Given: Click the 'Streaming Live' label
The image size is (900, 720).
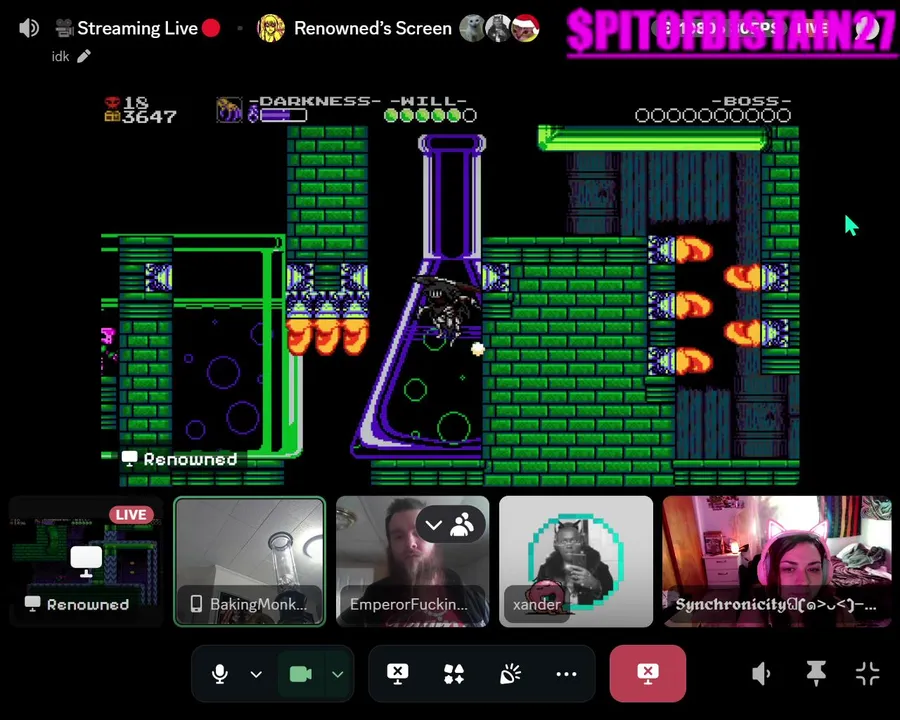Looking at the screenshot, I should pyautogui.click(x=137, y=28).
